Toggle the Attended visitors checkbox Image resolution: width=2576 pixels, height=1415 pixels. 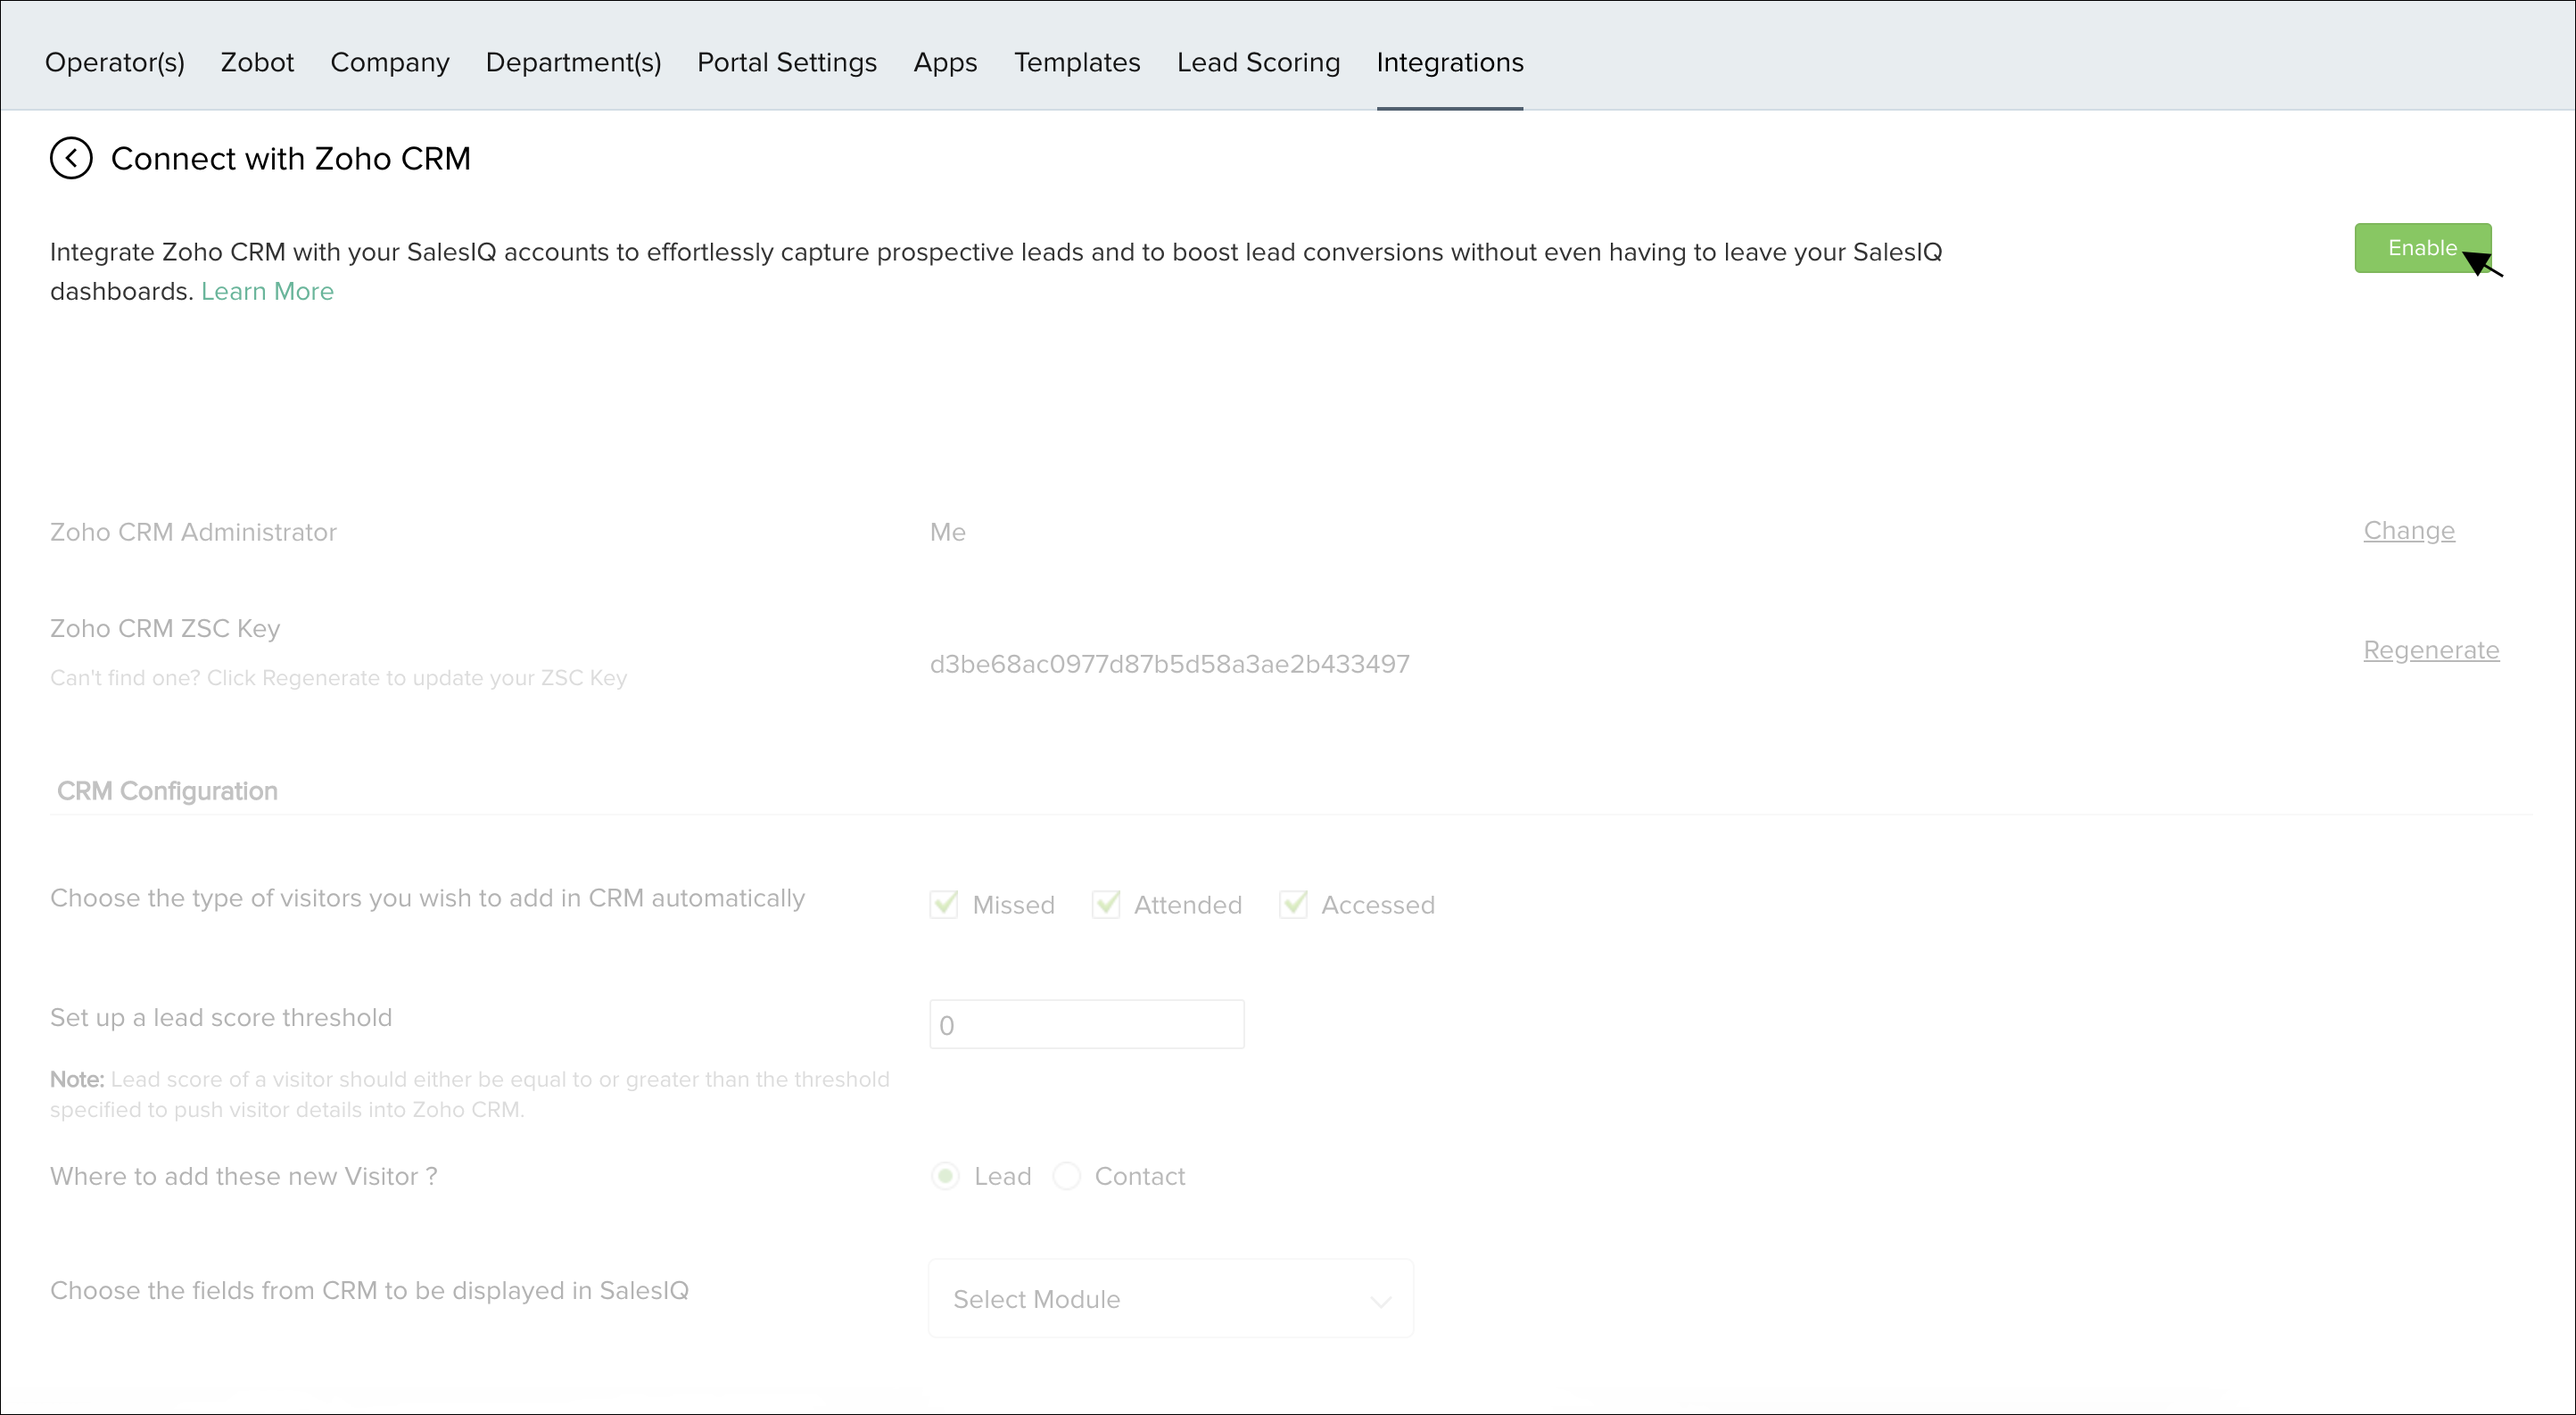pos(1106,904)
